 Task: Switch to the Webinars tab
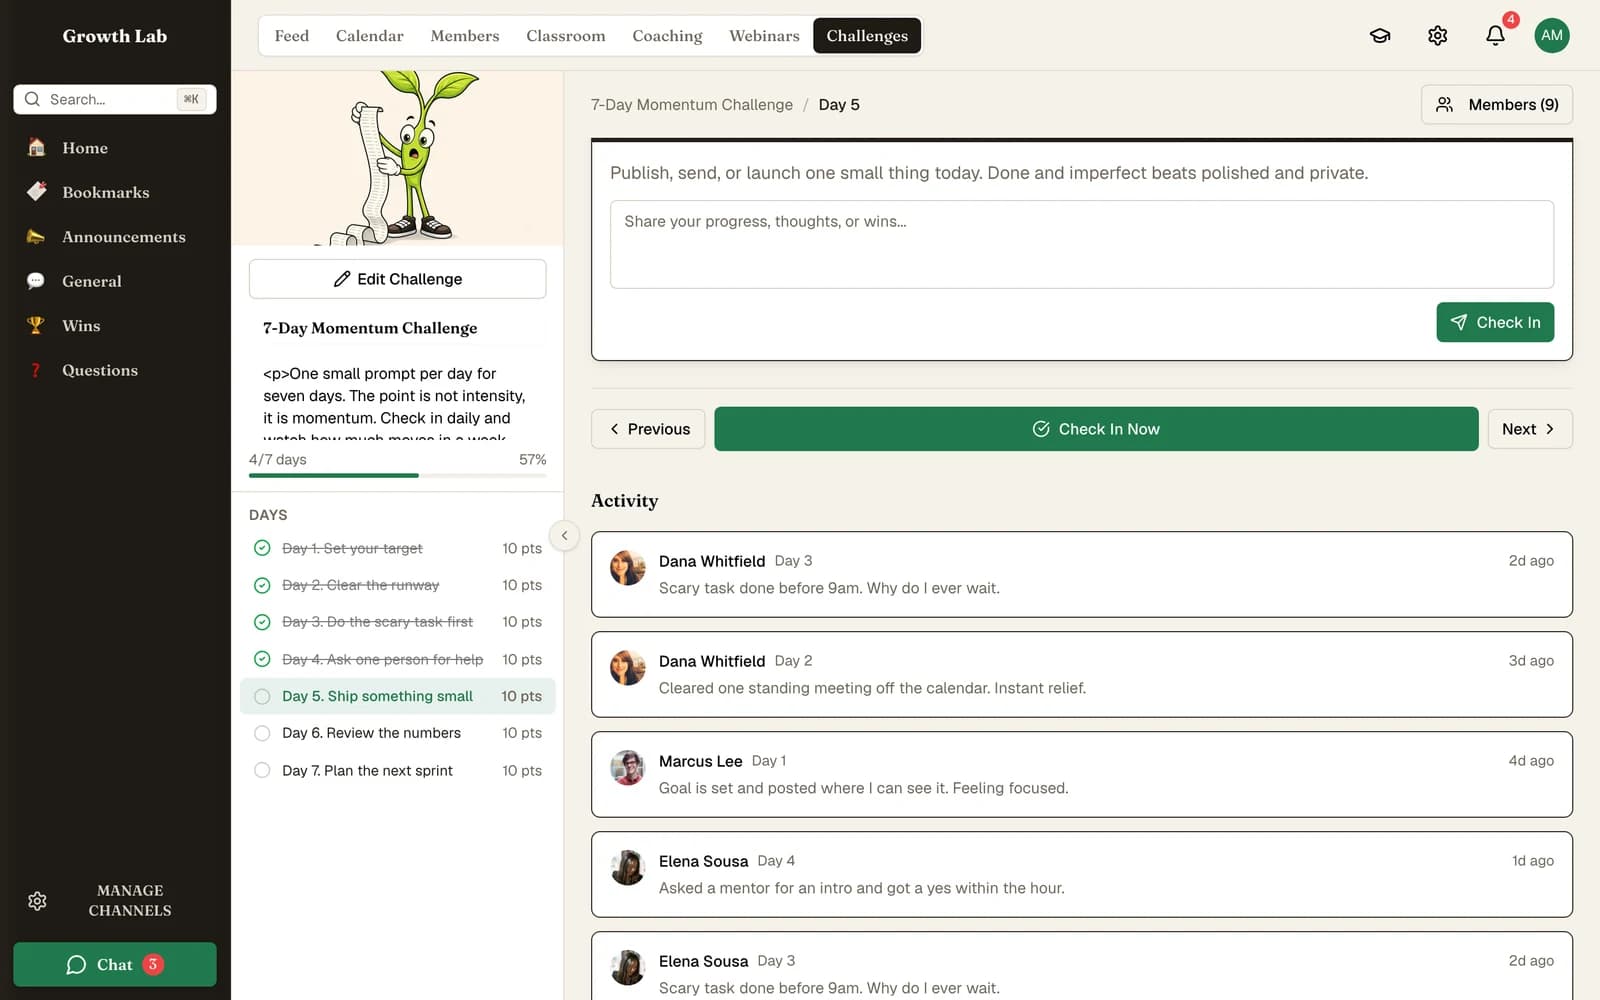pos(764,36)
